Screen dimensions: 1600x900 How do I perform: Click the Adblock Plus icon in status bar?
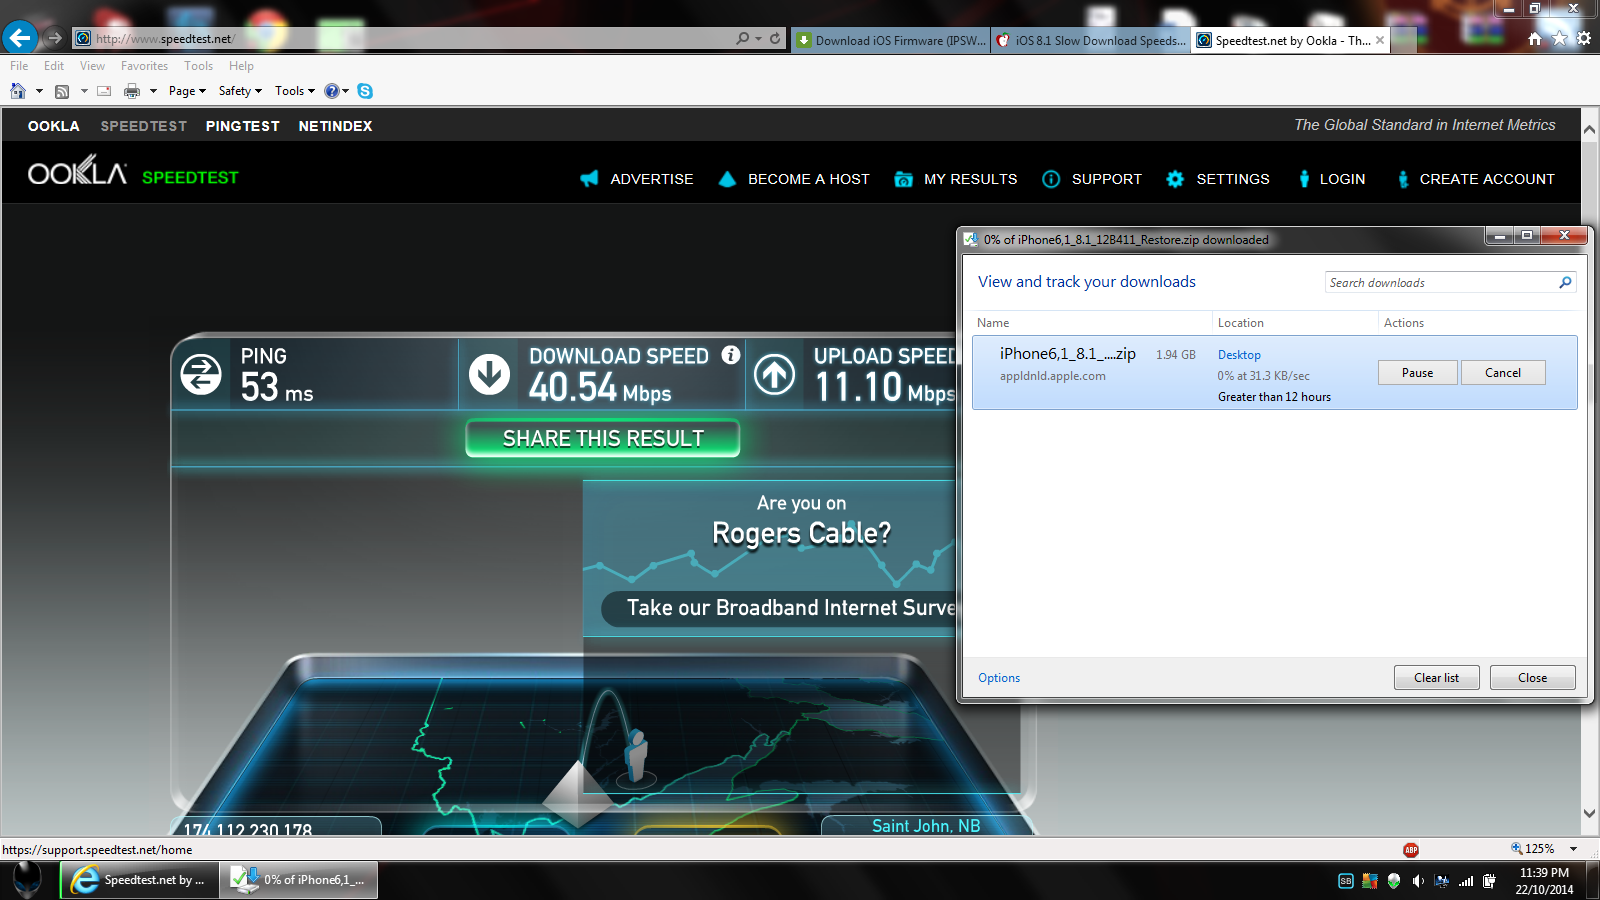pyautogui.click(x=1411, y=850)
